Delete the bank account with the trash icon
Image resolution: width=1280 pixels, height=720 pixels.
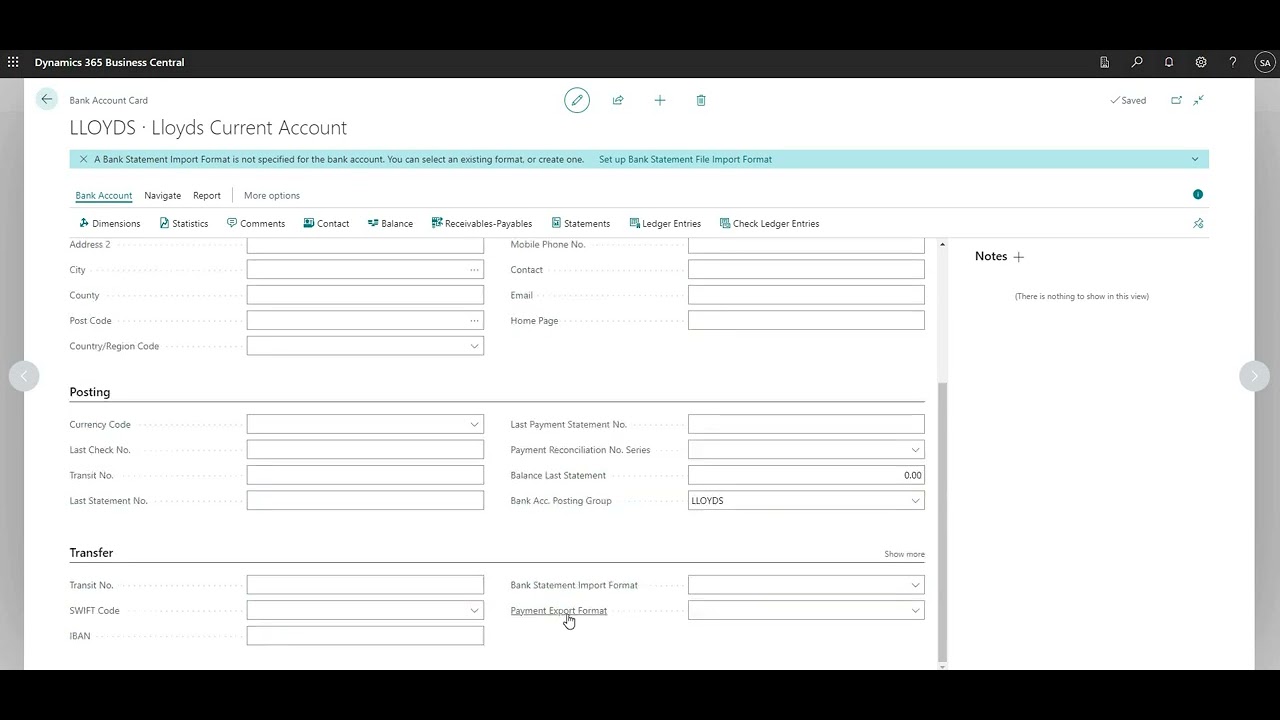(x=701, y=100)
